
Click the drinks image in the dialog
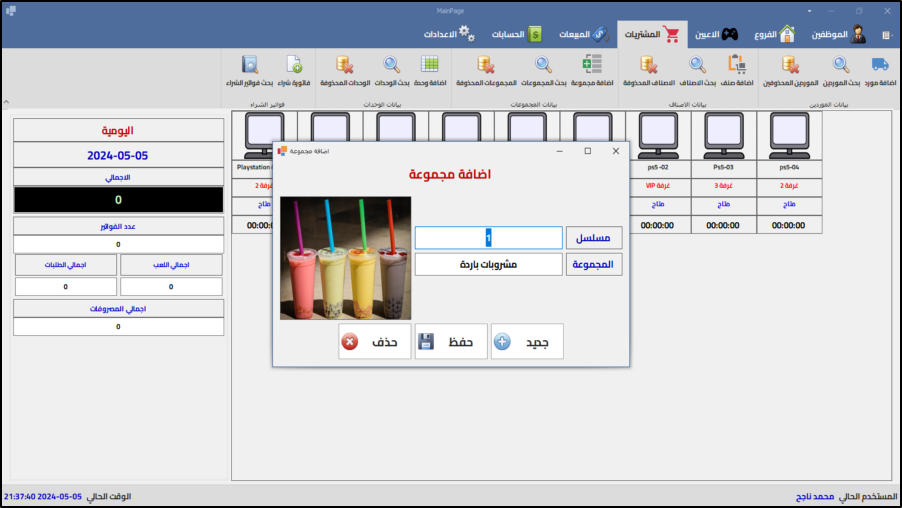pyautogui.click(x=345, y=257)
